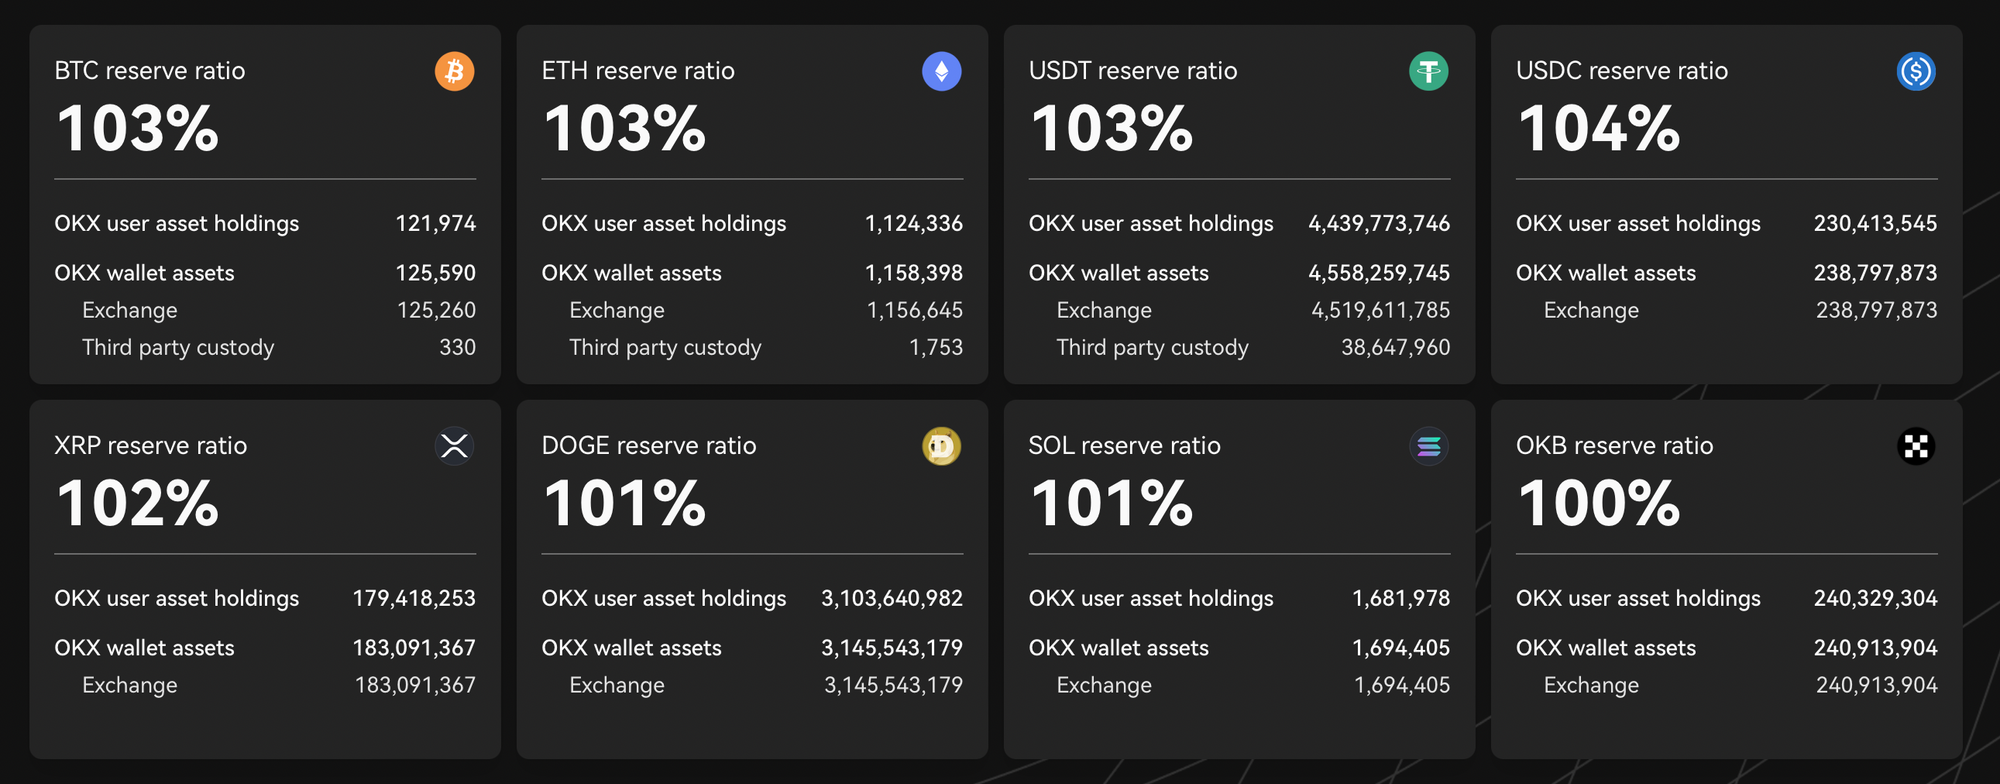The image size is (2000, 784).
Task: Click Exchange label in DOGE card
Action: click(x=617, y=686)
